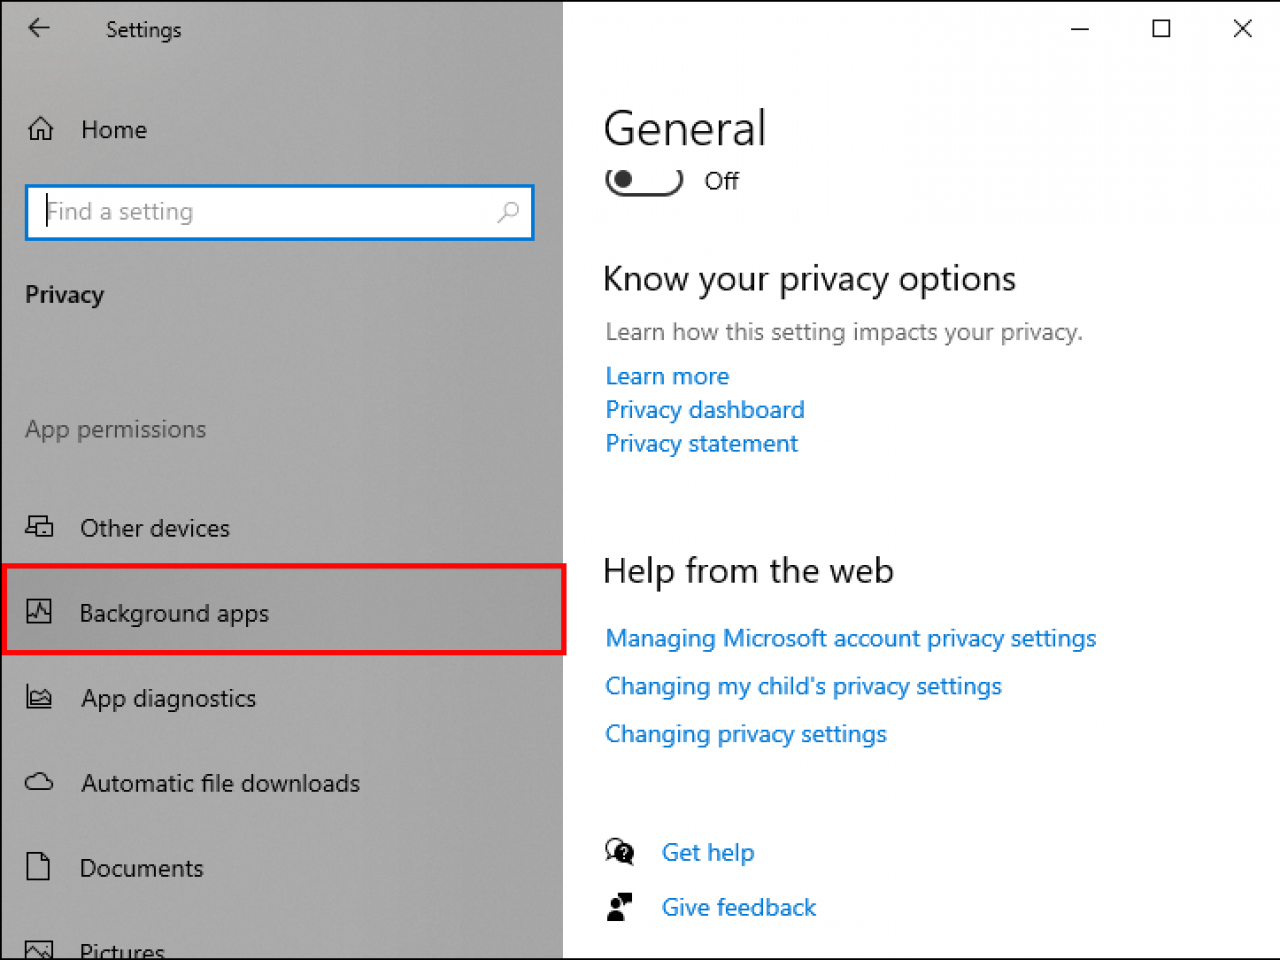Click the Give feedback person icon

tap(620, 907)
